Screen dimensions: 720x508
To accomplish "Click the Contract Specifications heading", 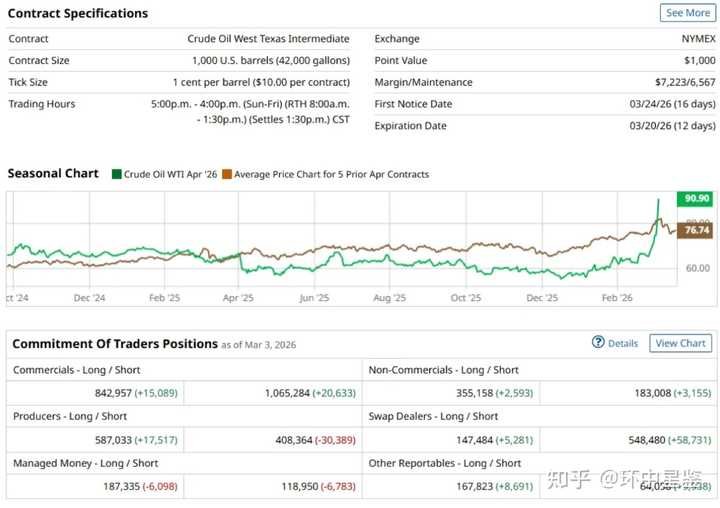I will [x=78, y=13].
